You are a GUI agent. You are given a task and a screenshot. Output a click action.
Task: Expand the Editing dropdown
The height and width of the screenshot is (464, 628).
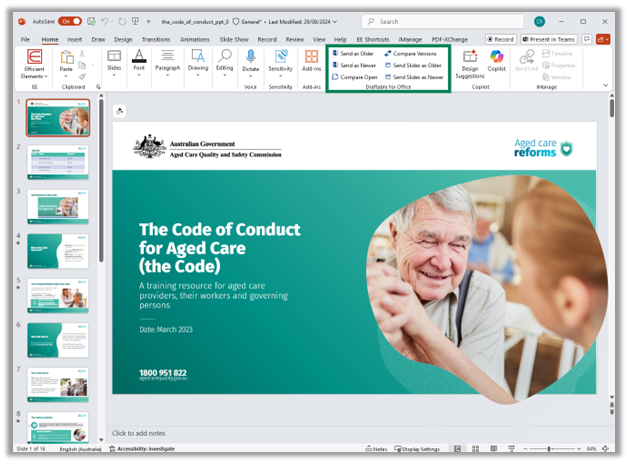point(224,75)
